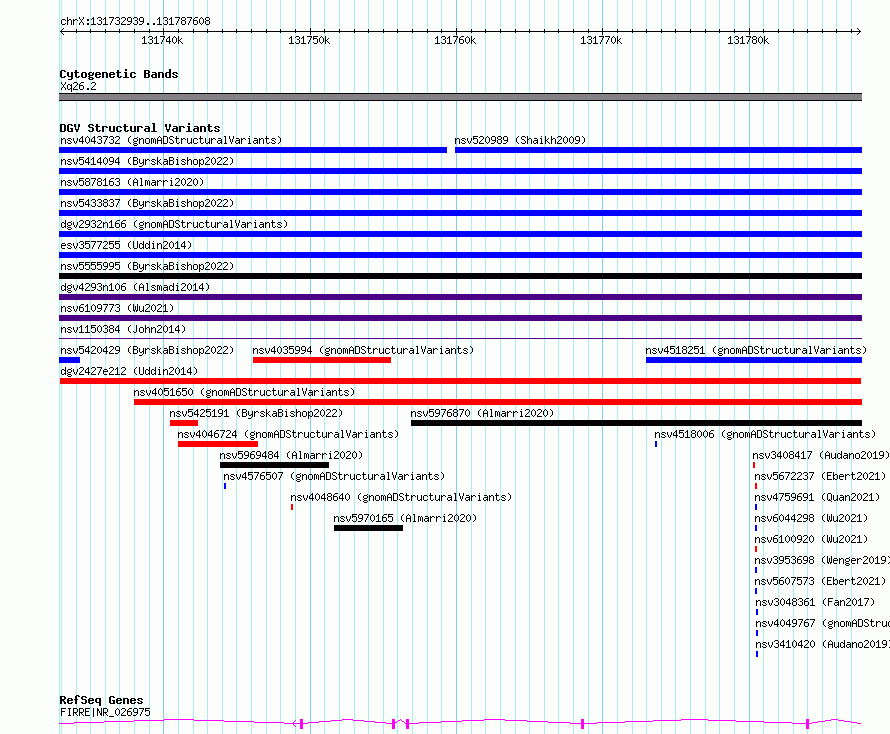Click the esv3577255 (Uddin2014) label
890x734 pixels.
pyautogui.click(x=126, y=245)
